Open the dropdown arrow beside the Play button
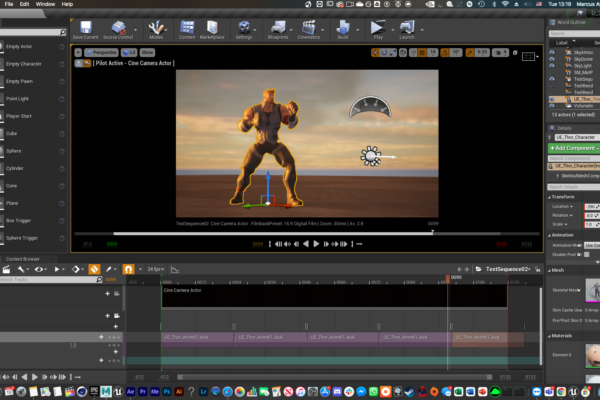The width and height of the screenshot is (600, 400). (393, 29)
